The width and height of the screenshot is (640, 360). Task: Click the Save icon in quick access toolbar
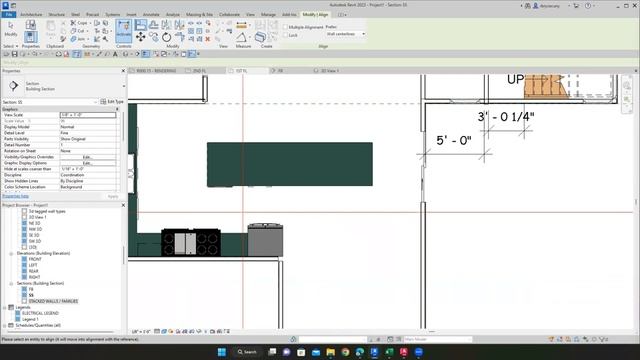point(15,54)
